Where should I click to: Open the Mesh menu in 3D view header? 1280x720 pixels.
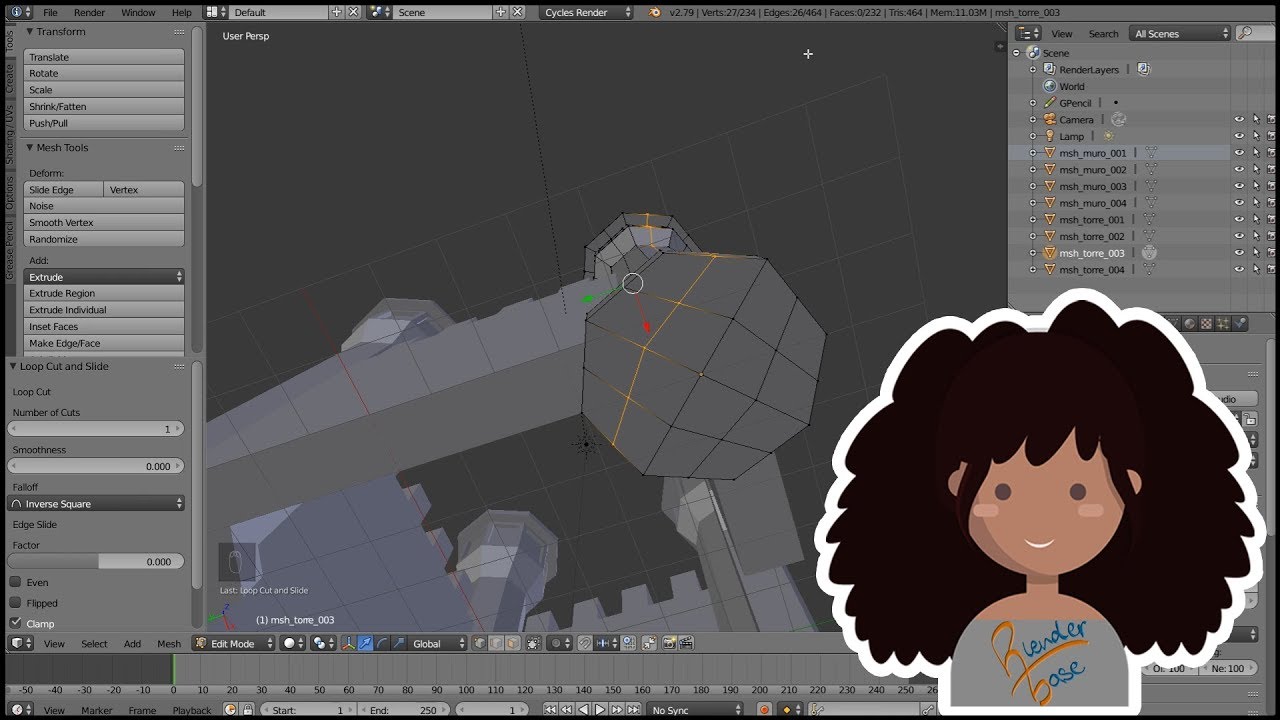(x=169, y=644)
